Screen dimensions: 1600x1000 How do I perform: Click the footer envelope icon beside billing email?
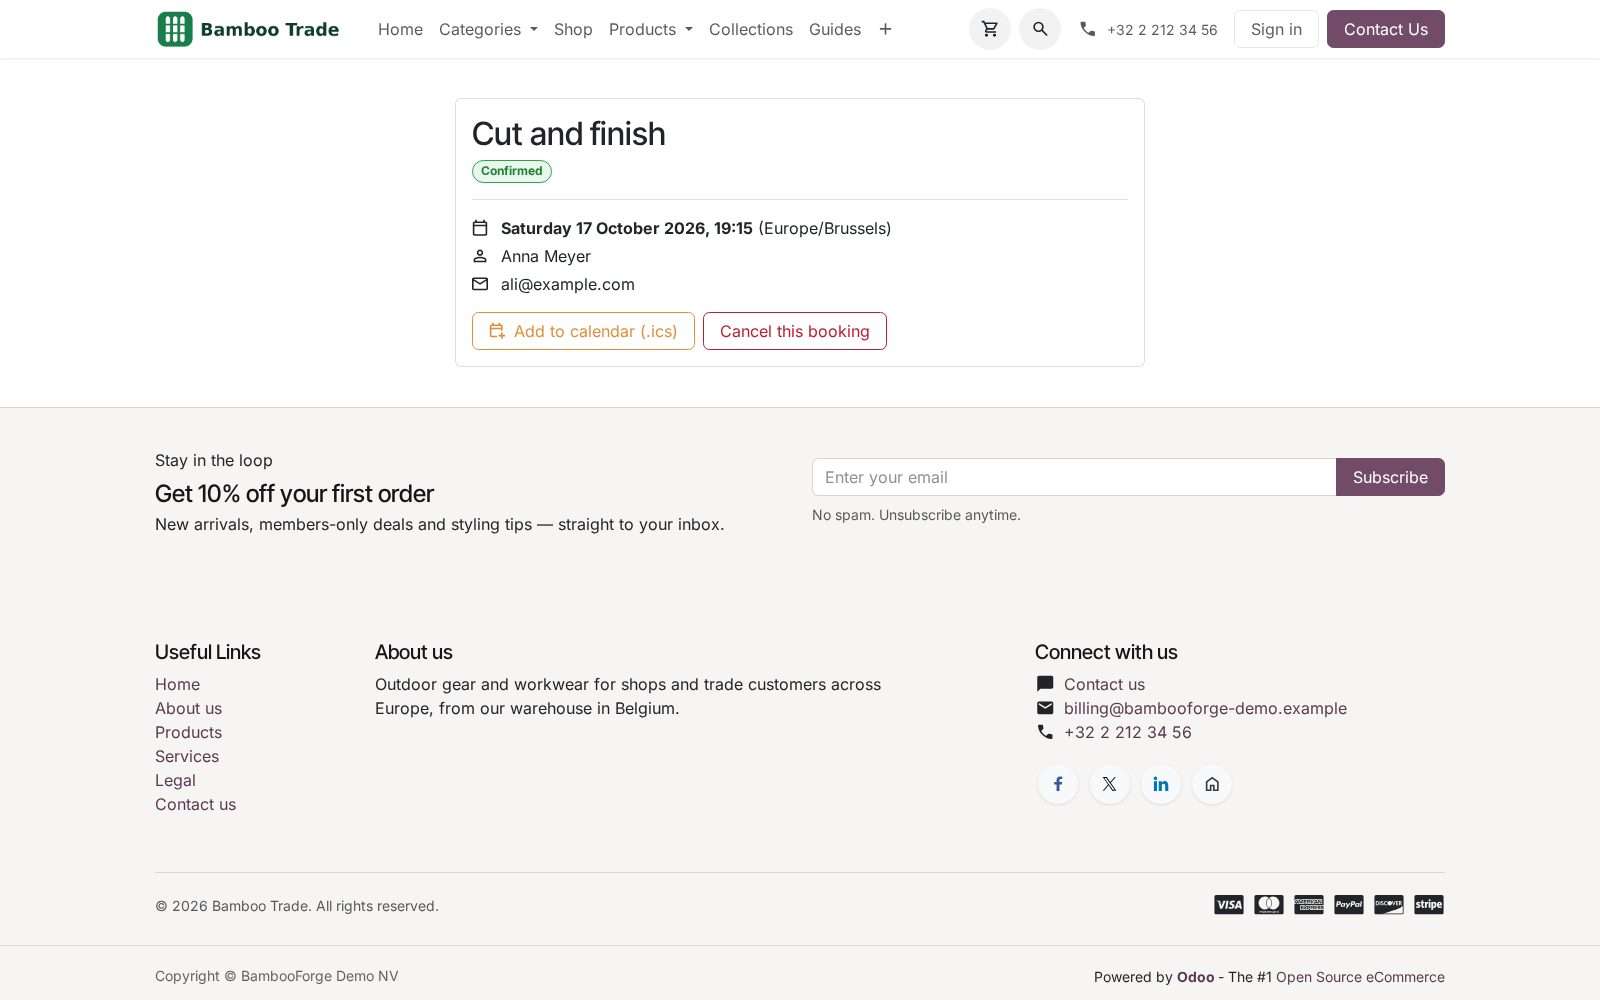coord(1045,708)
